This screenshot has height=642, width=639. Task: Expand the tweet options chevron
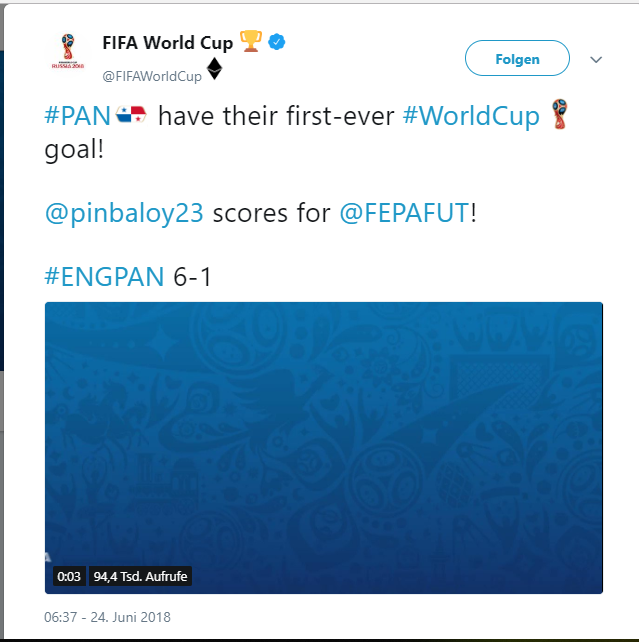[x=596, y=60]
